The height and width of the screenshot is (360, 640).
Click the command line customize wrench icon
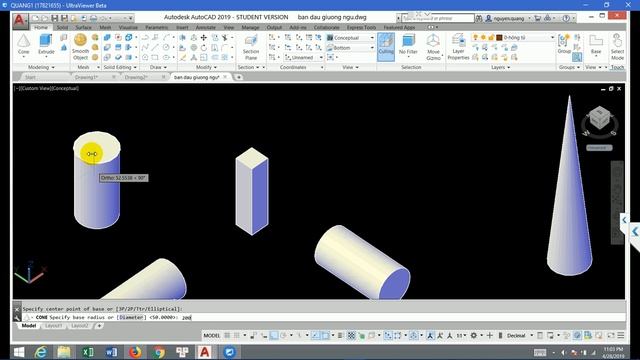coord(17,317)
